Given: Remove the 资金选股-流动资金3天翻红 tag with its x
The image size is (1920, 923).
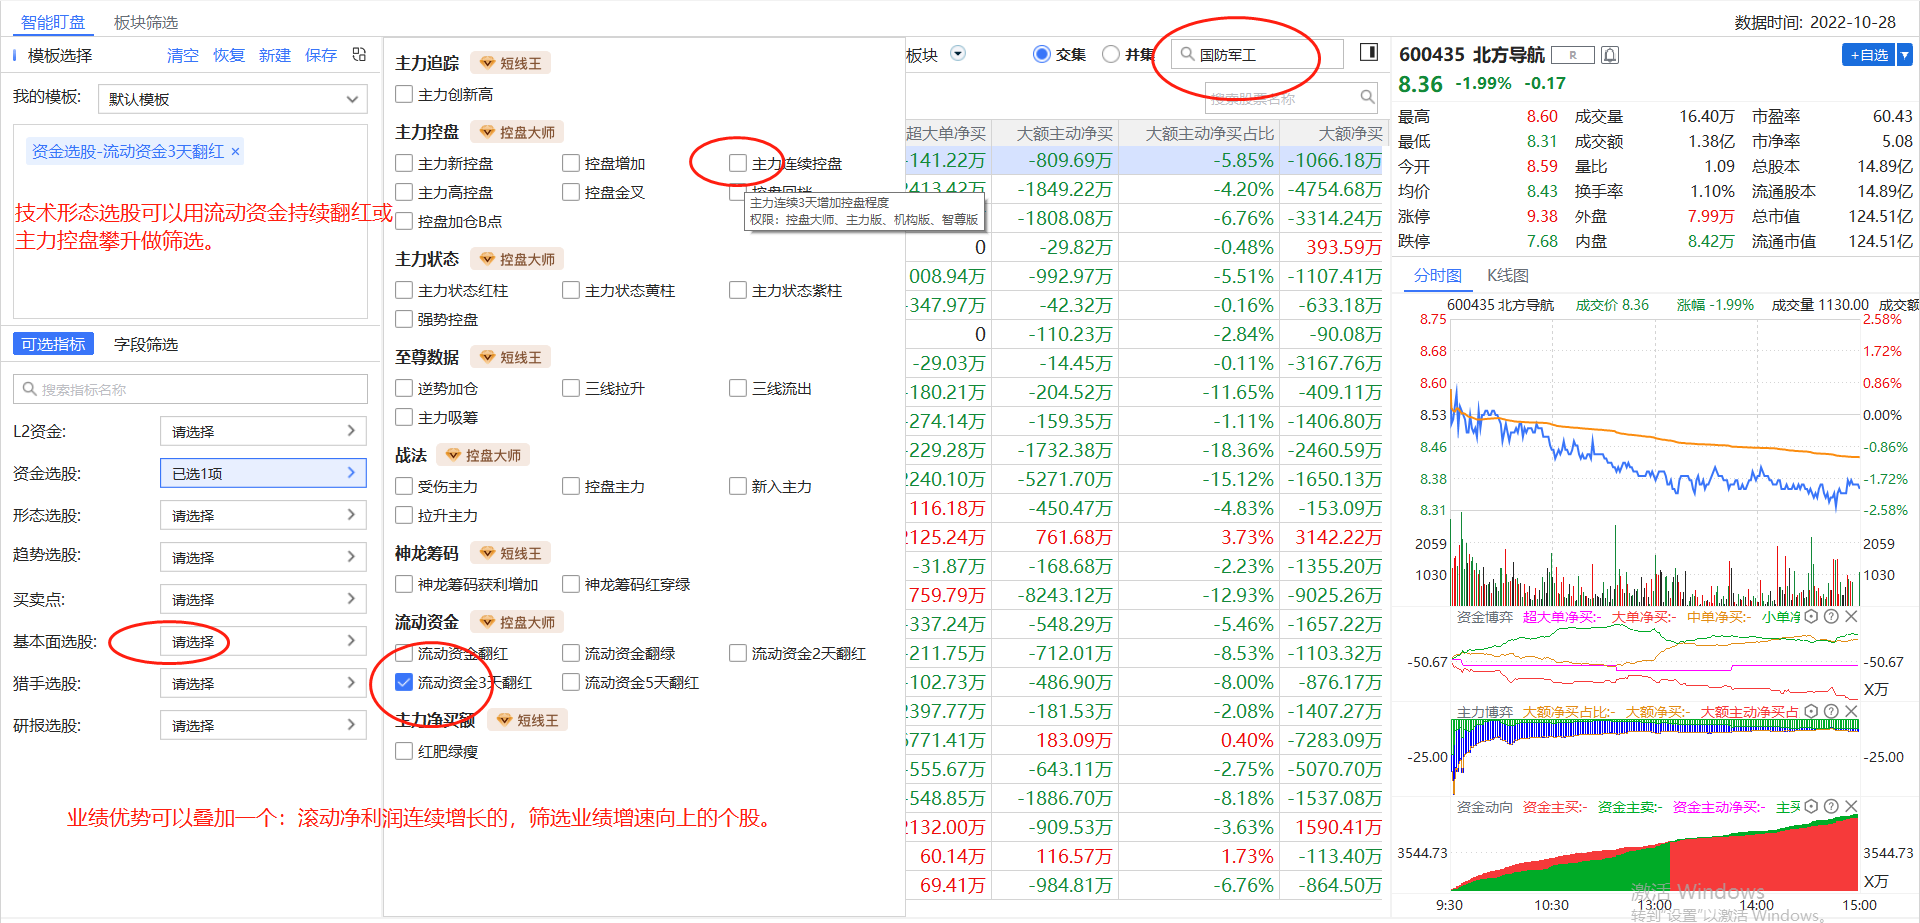Looking at the screenshot, I should click(x=236, y=152).
